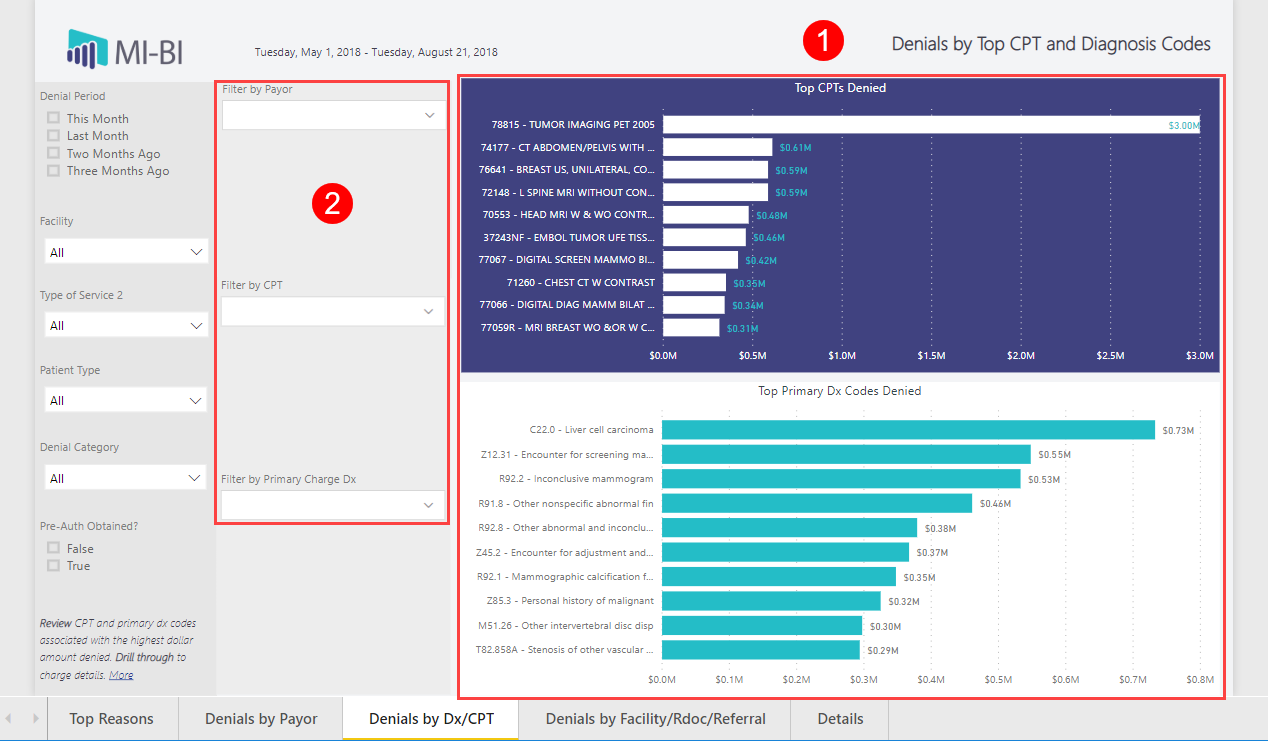Expand the Facility dropdown
1268x741 pixels.
[x=126, y=252]
